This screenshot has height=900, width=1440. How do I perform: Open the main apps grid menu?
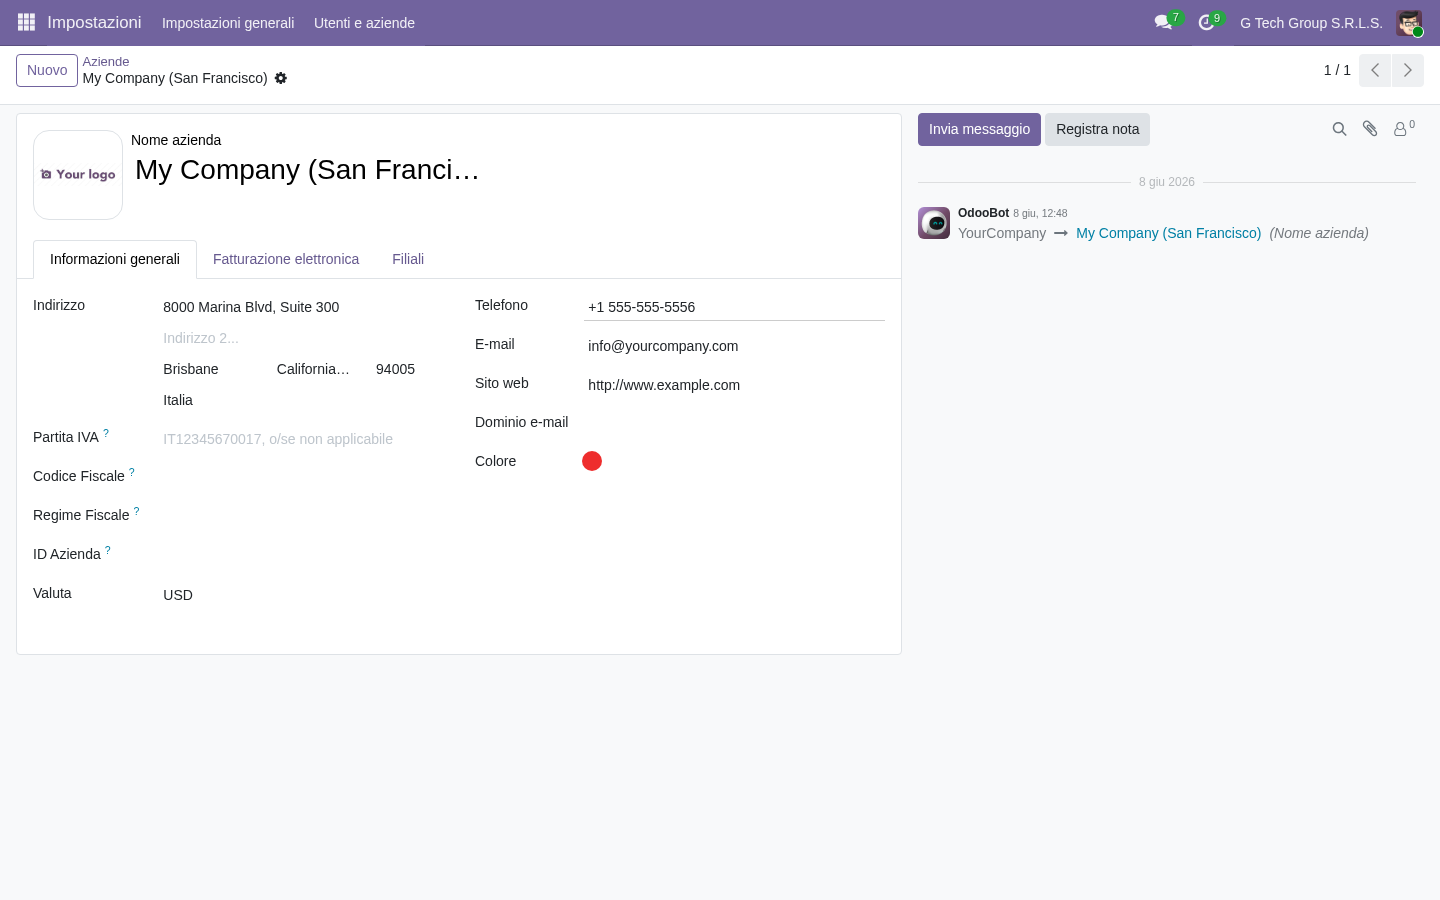tap(26, 22)
